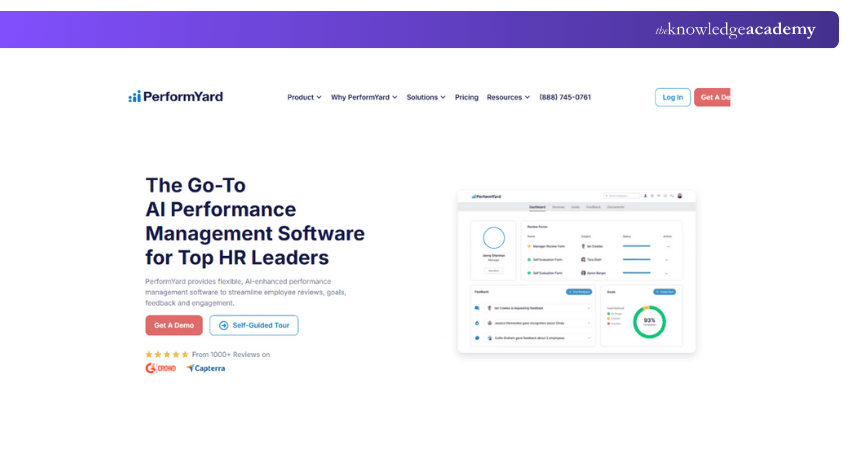Open the Feedback tab in the preview
The height and width of the screenshot is (450, 850).
pos(594,207)
